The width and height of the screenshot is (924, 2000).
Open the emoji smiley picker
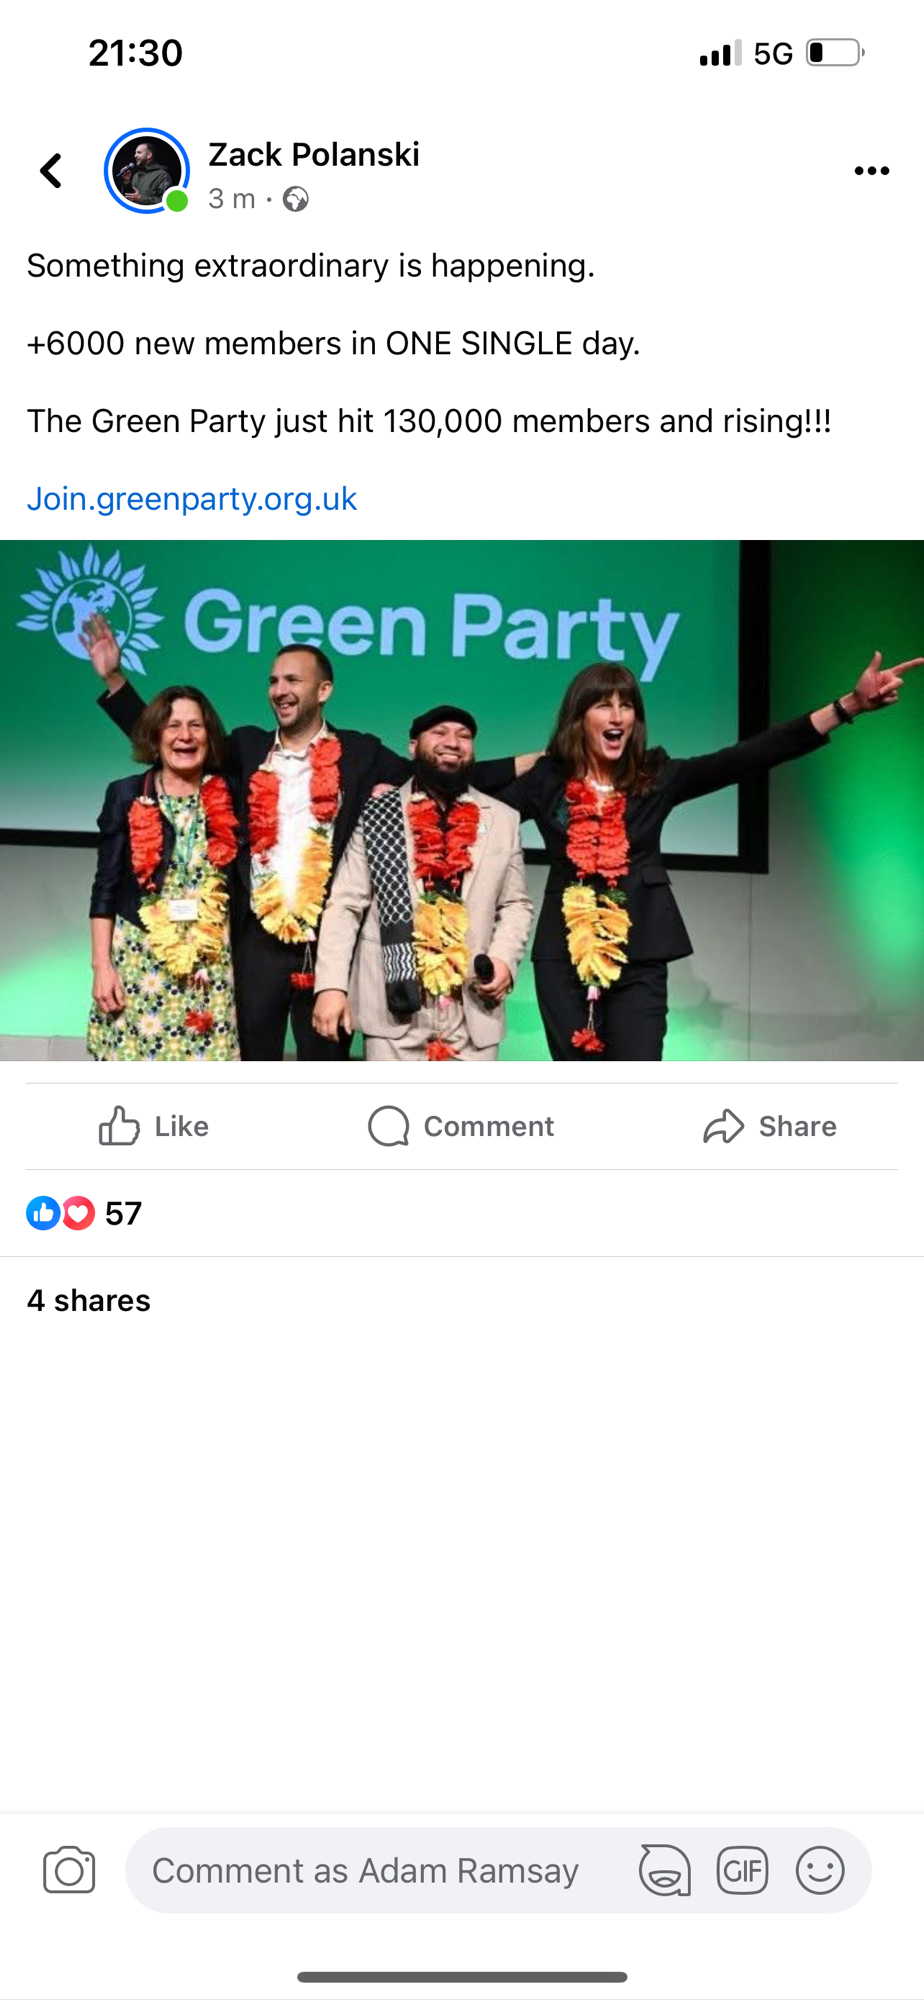point(820,1870)
